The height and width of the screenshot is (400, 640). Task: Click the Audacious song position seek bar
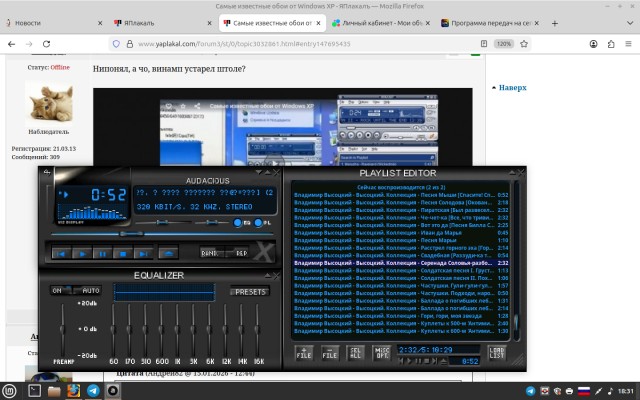pos(162,234)
